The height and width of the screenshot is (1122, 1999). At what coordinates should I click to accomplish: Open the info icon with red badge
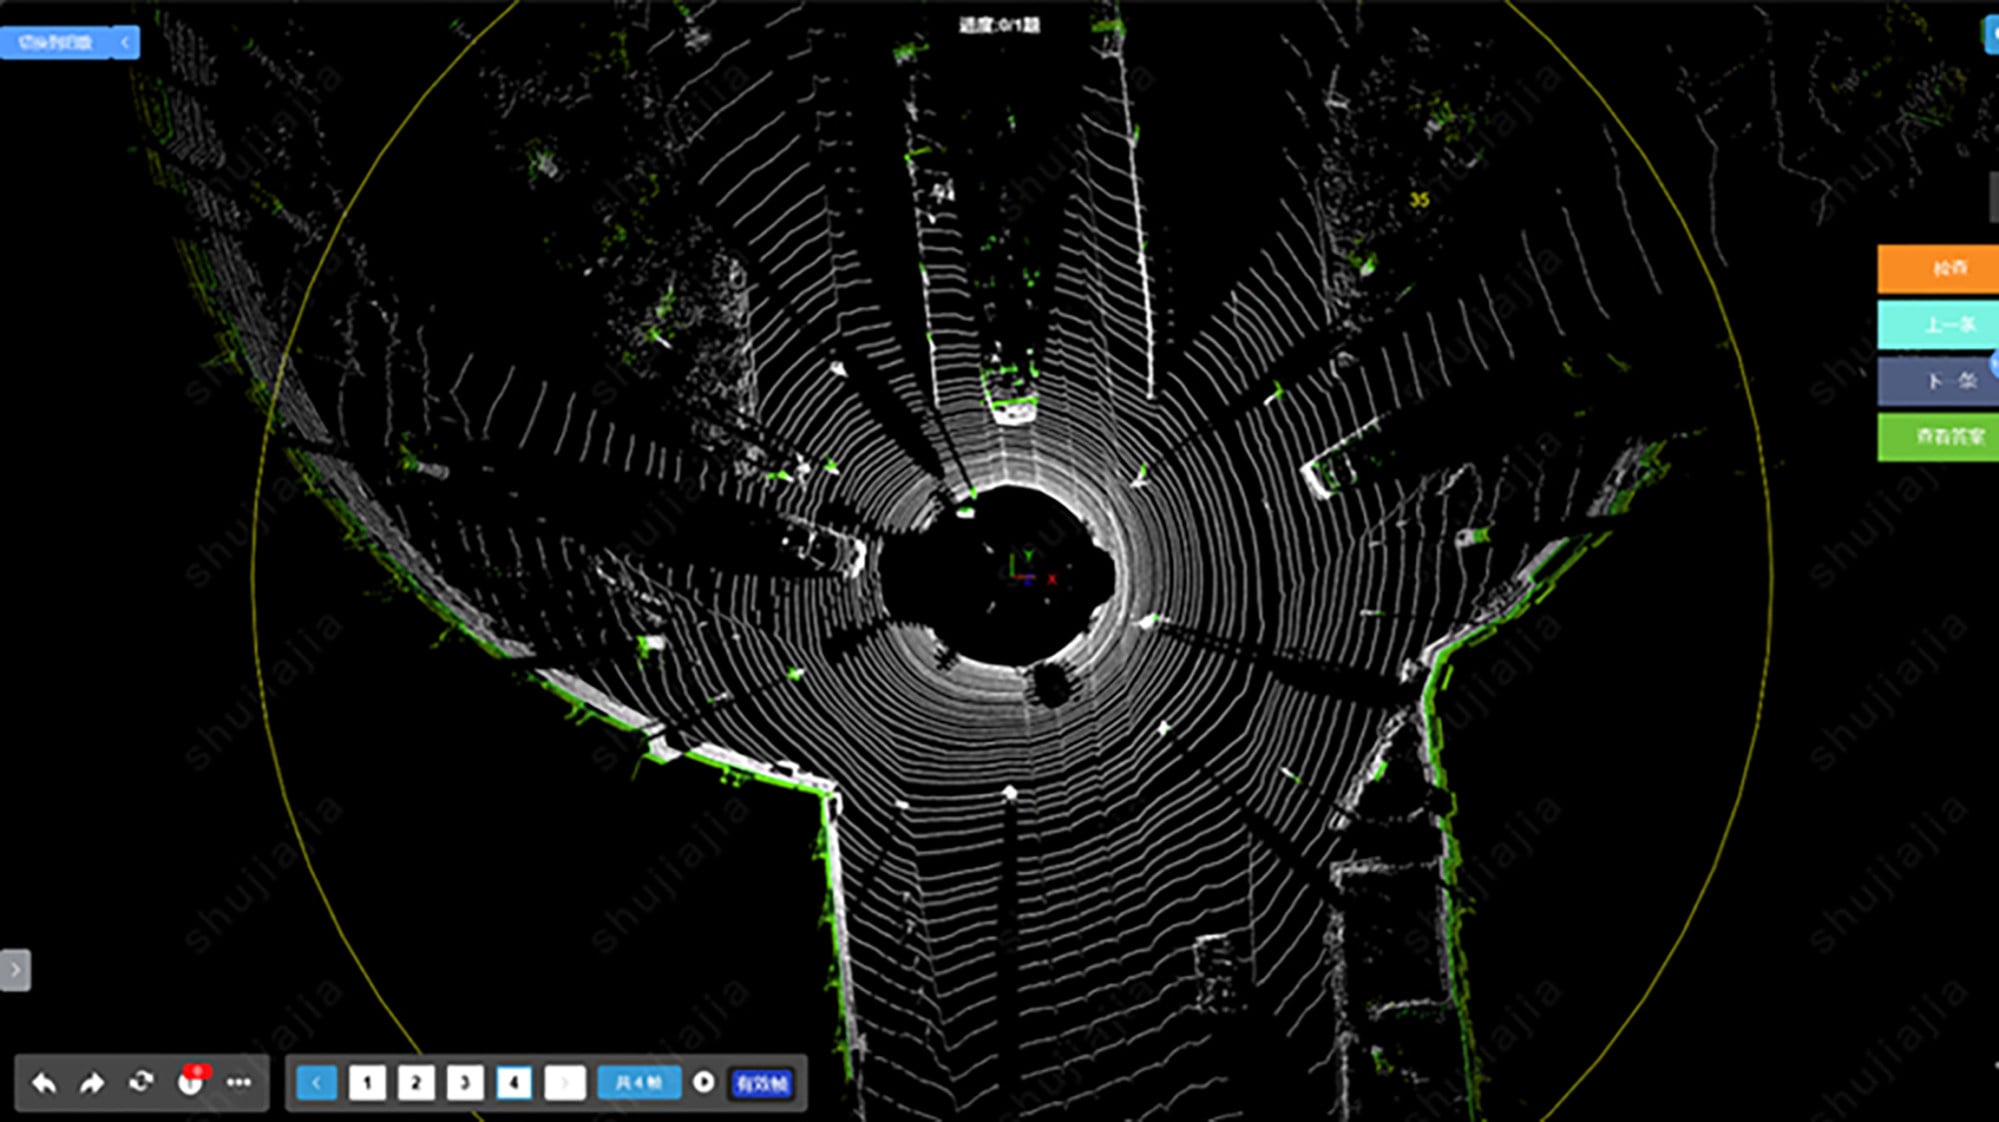[x=190, y=1081]
